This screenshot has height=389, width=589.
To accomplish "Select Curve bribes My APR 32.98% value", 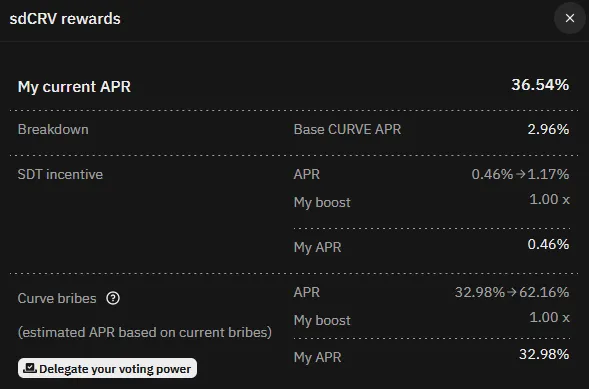I will (544, 354).
